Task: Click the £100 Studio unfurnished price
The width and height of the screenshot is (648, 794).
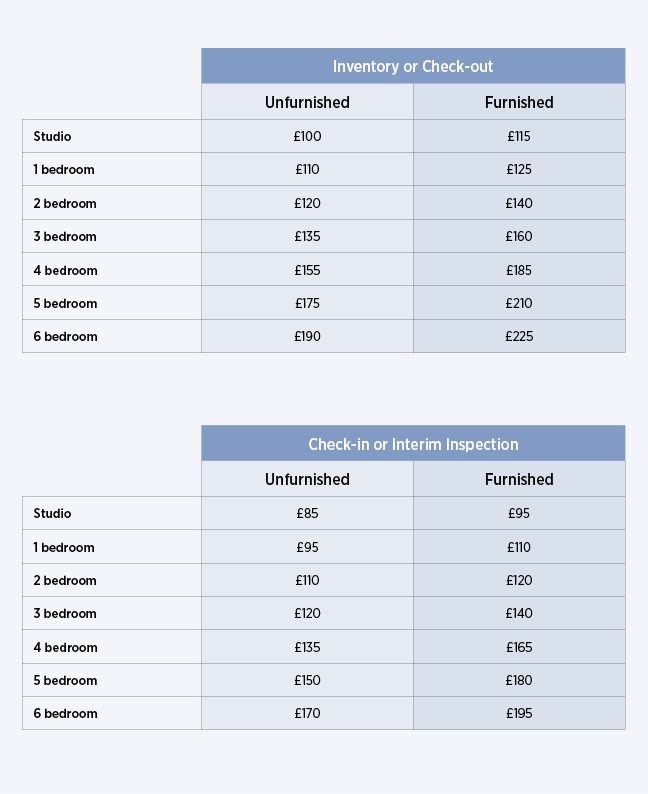Action: click(307, 136)
